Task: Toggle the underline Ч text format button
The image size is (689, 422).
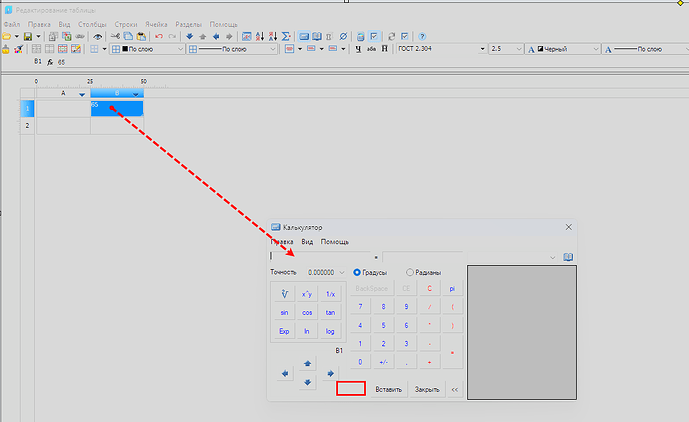Action: 357,48
